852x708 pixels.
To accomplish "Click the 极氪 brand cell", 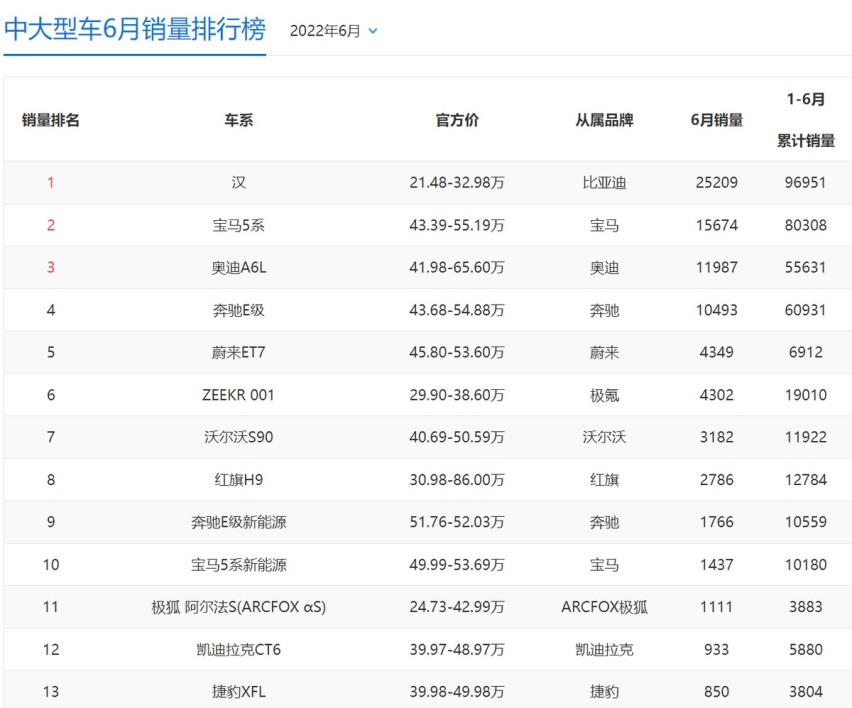I will 604,394.
